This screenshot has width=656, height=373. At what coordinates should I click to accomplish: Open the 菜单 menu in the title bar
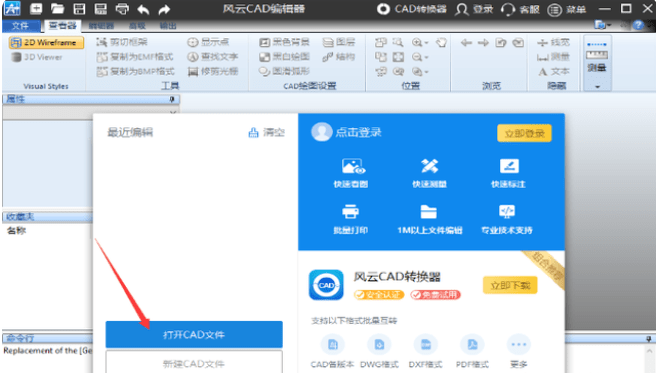[567, 9]
